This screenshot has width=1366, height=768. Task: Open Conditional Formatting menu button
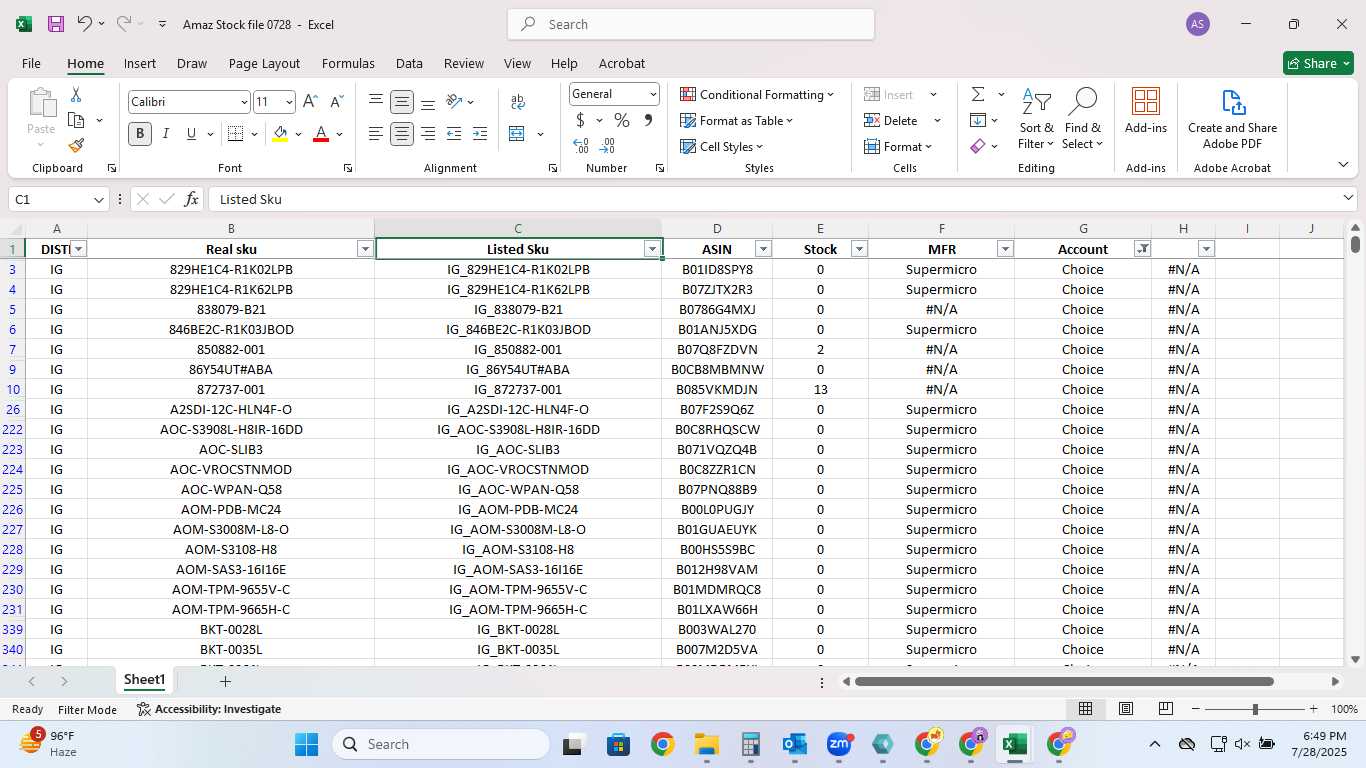pyautogui.click(x=757, y=94)
